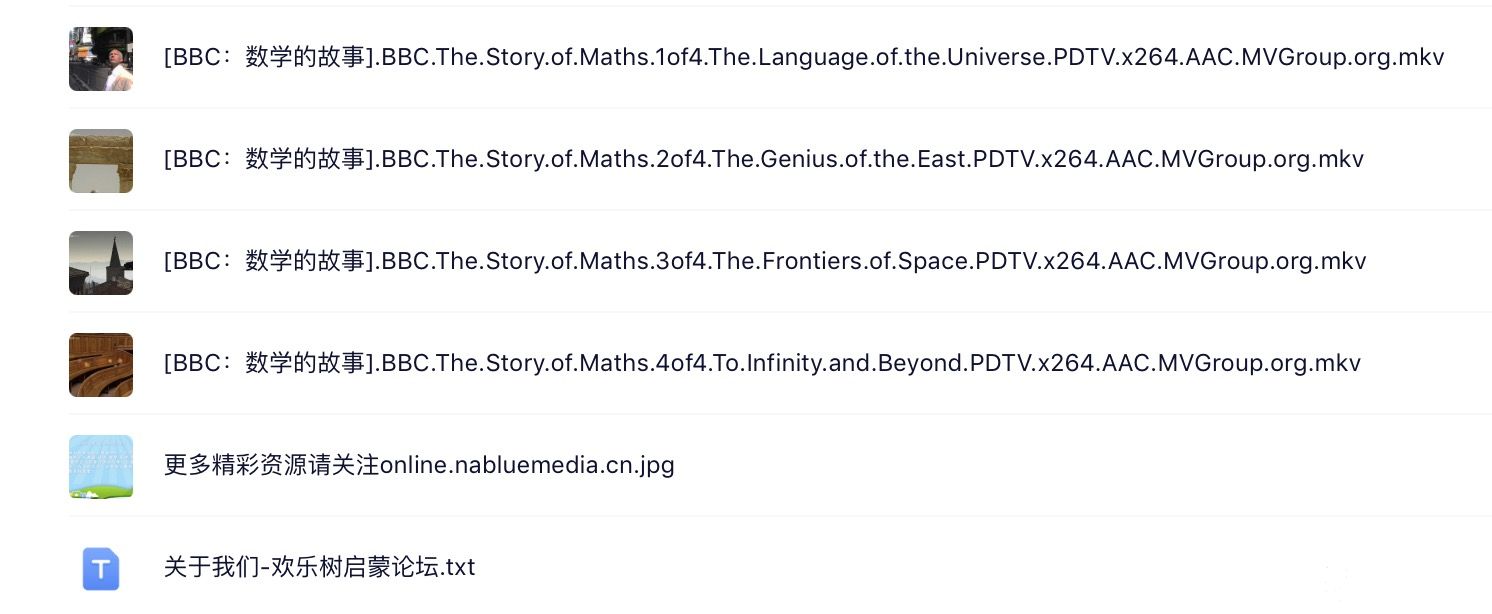Open the Story of Maths 2of4 filename
The image size is (1492, 614).
coord(763,159)
